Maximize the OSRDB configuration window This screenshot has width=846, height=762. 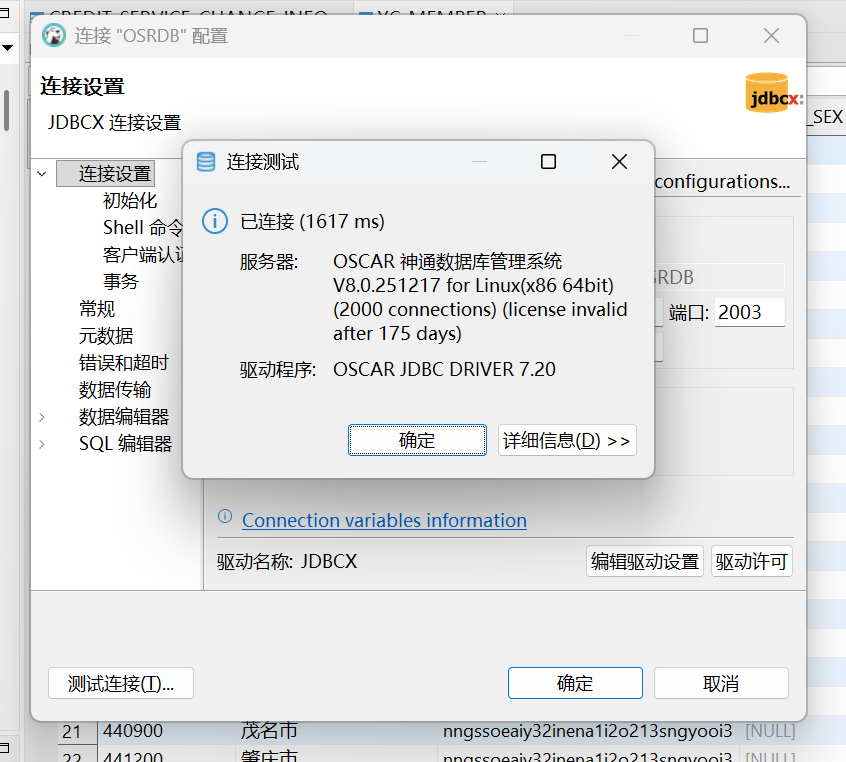pos(700,36)
